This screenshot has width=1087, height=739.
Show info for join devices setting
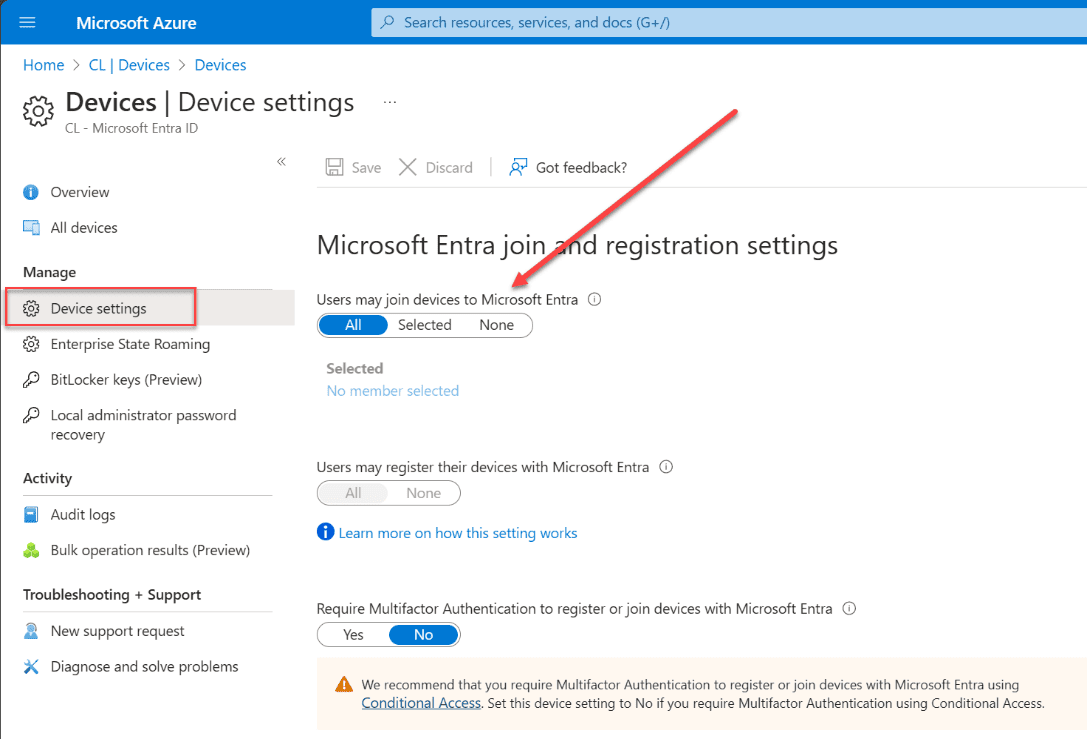(594, 299)
